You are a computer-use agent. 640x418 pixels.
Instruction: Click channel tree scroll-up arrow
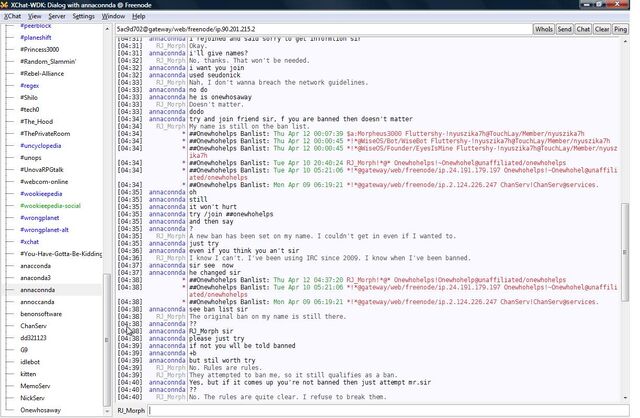point(107,29)
